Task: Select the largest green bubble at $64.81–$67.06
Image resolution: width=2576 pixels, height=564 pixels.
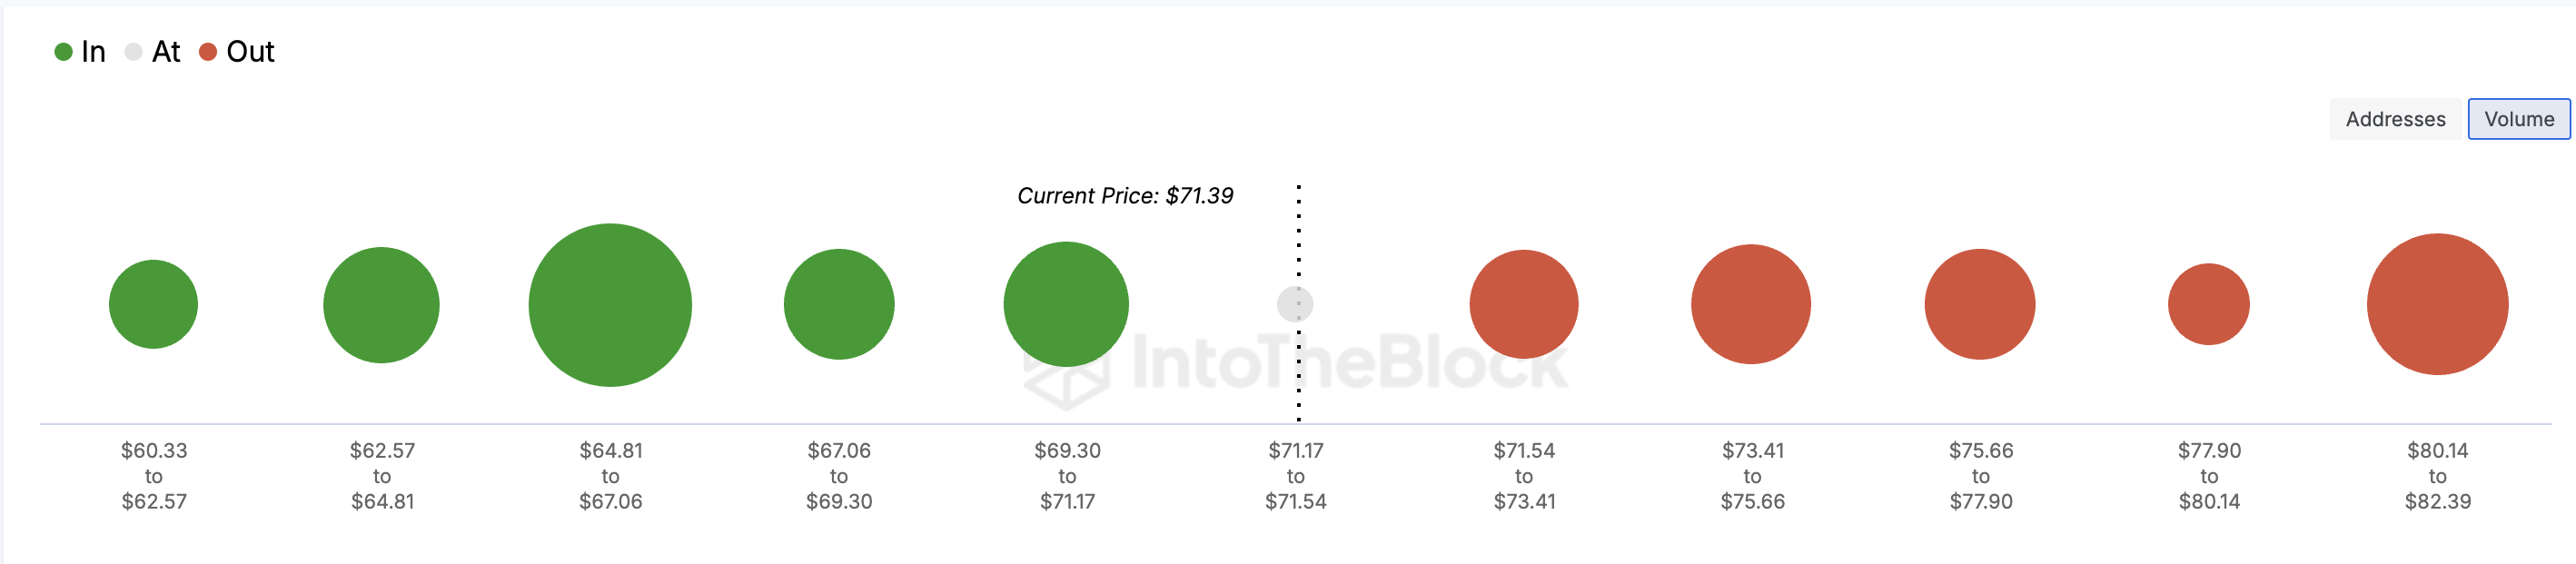Action: [x=610, y=305]
